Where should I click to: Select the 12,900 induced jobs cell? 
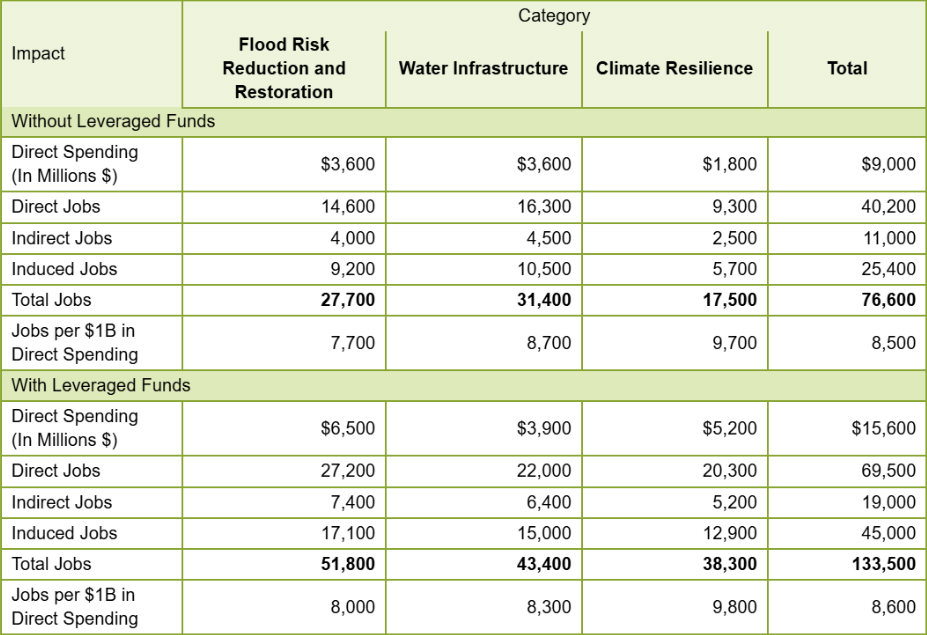point(675,533)
